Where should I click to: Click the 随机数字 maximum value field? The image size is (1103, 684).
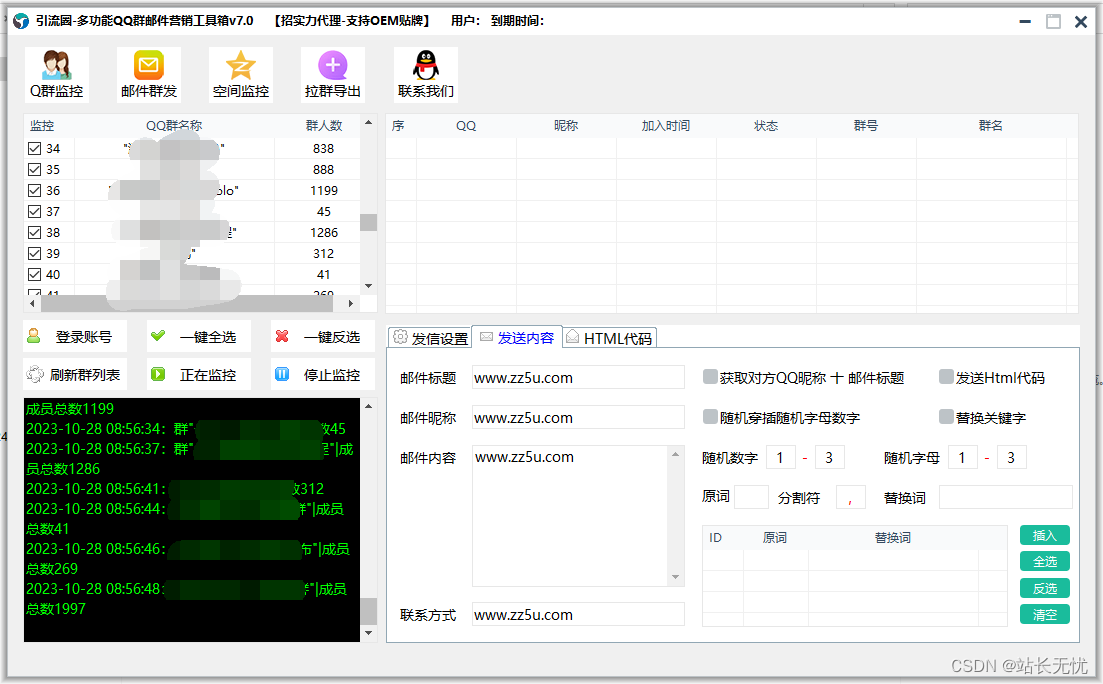coord(829,457)
